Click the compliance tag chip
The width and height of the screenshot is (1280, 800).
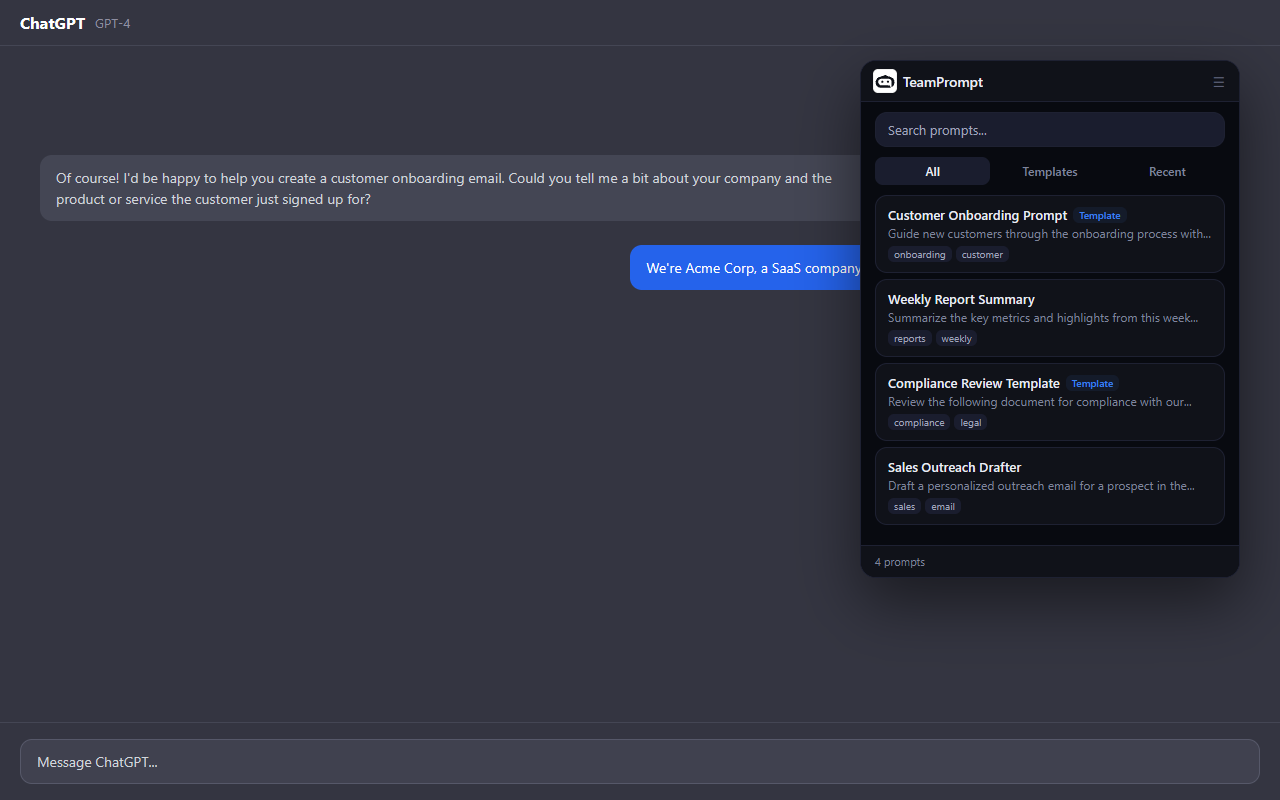tap(919, 423)
